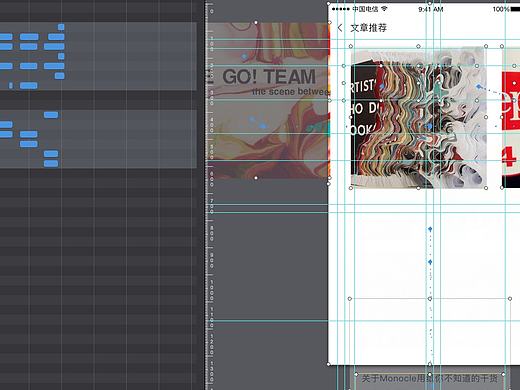Click the 9:41 AM time in the phone status bar
Viewport: 520px width, 390px height.
pos(431,9)
